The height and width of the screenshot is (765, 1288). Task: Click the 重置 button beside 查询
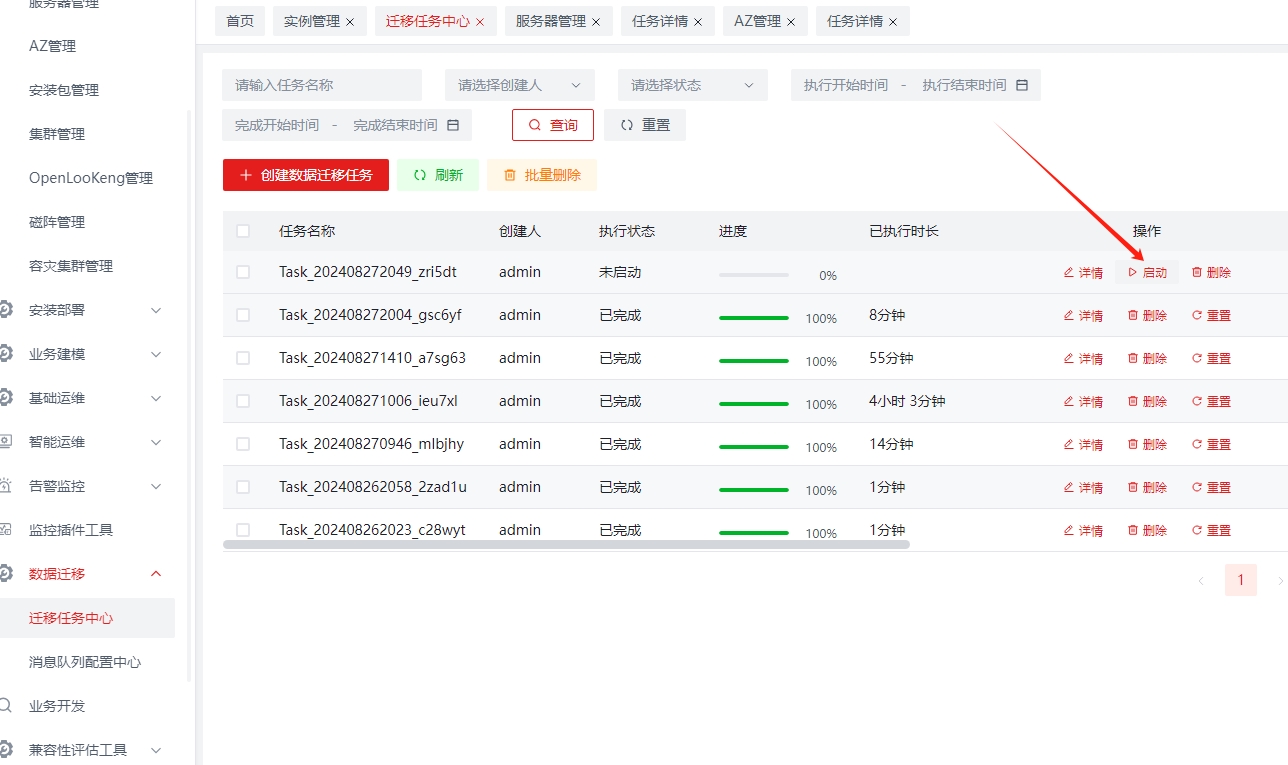pyautogui.click(x=645, y=125)
